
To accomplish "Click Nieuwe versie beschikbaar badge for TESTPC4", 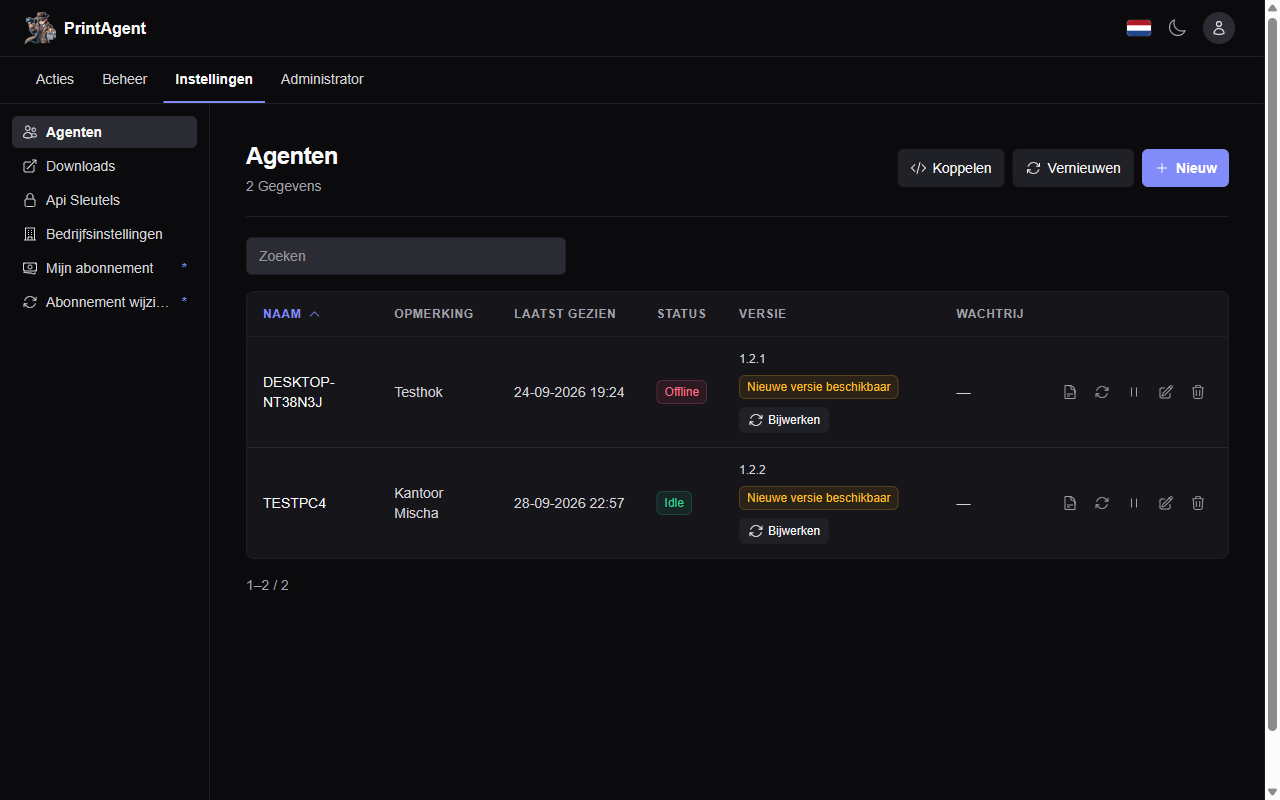I will coord(819,498).
